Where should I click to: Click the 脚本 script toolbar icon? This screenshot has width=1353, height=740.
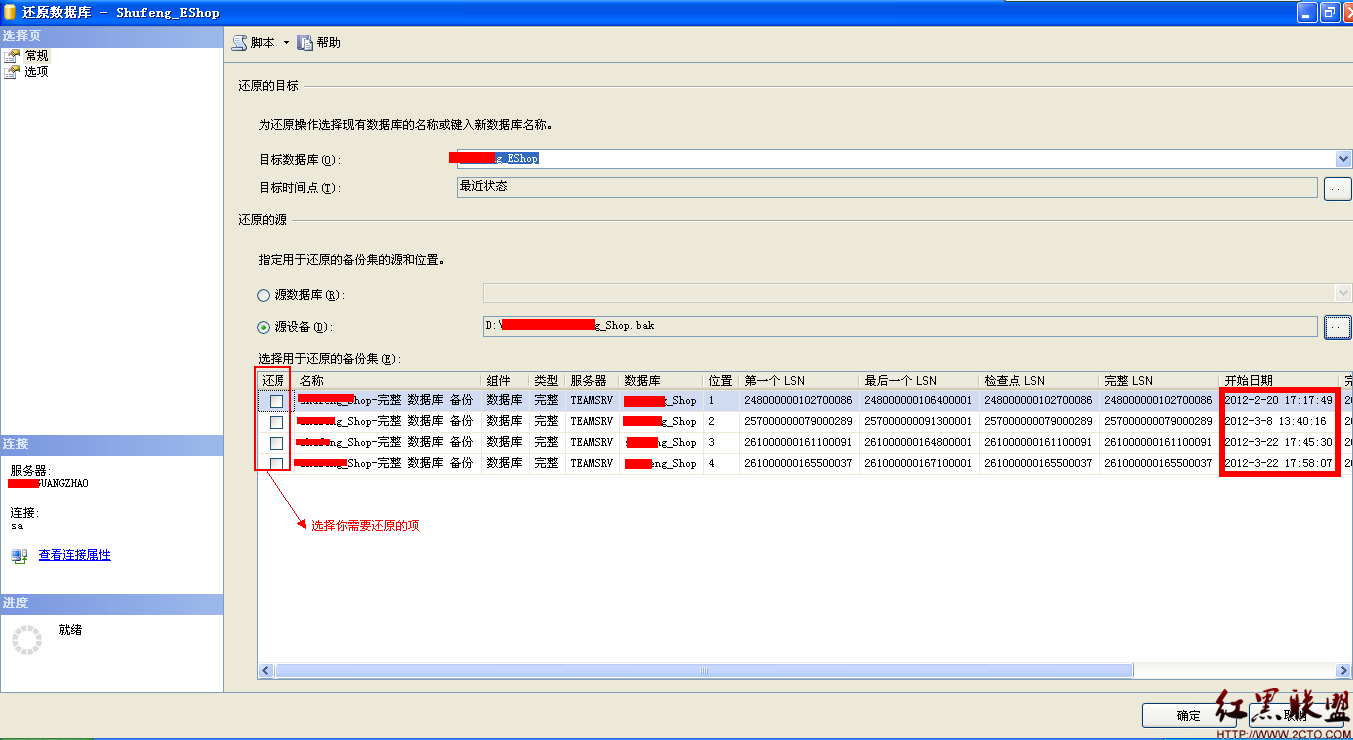[x=239, y=43]
